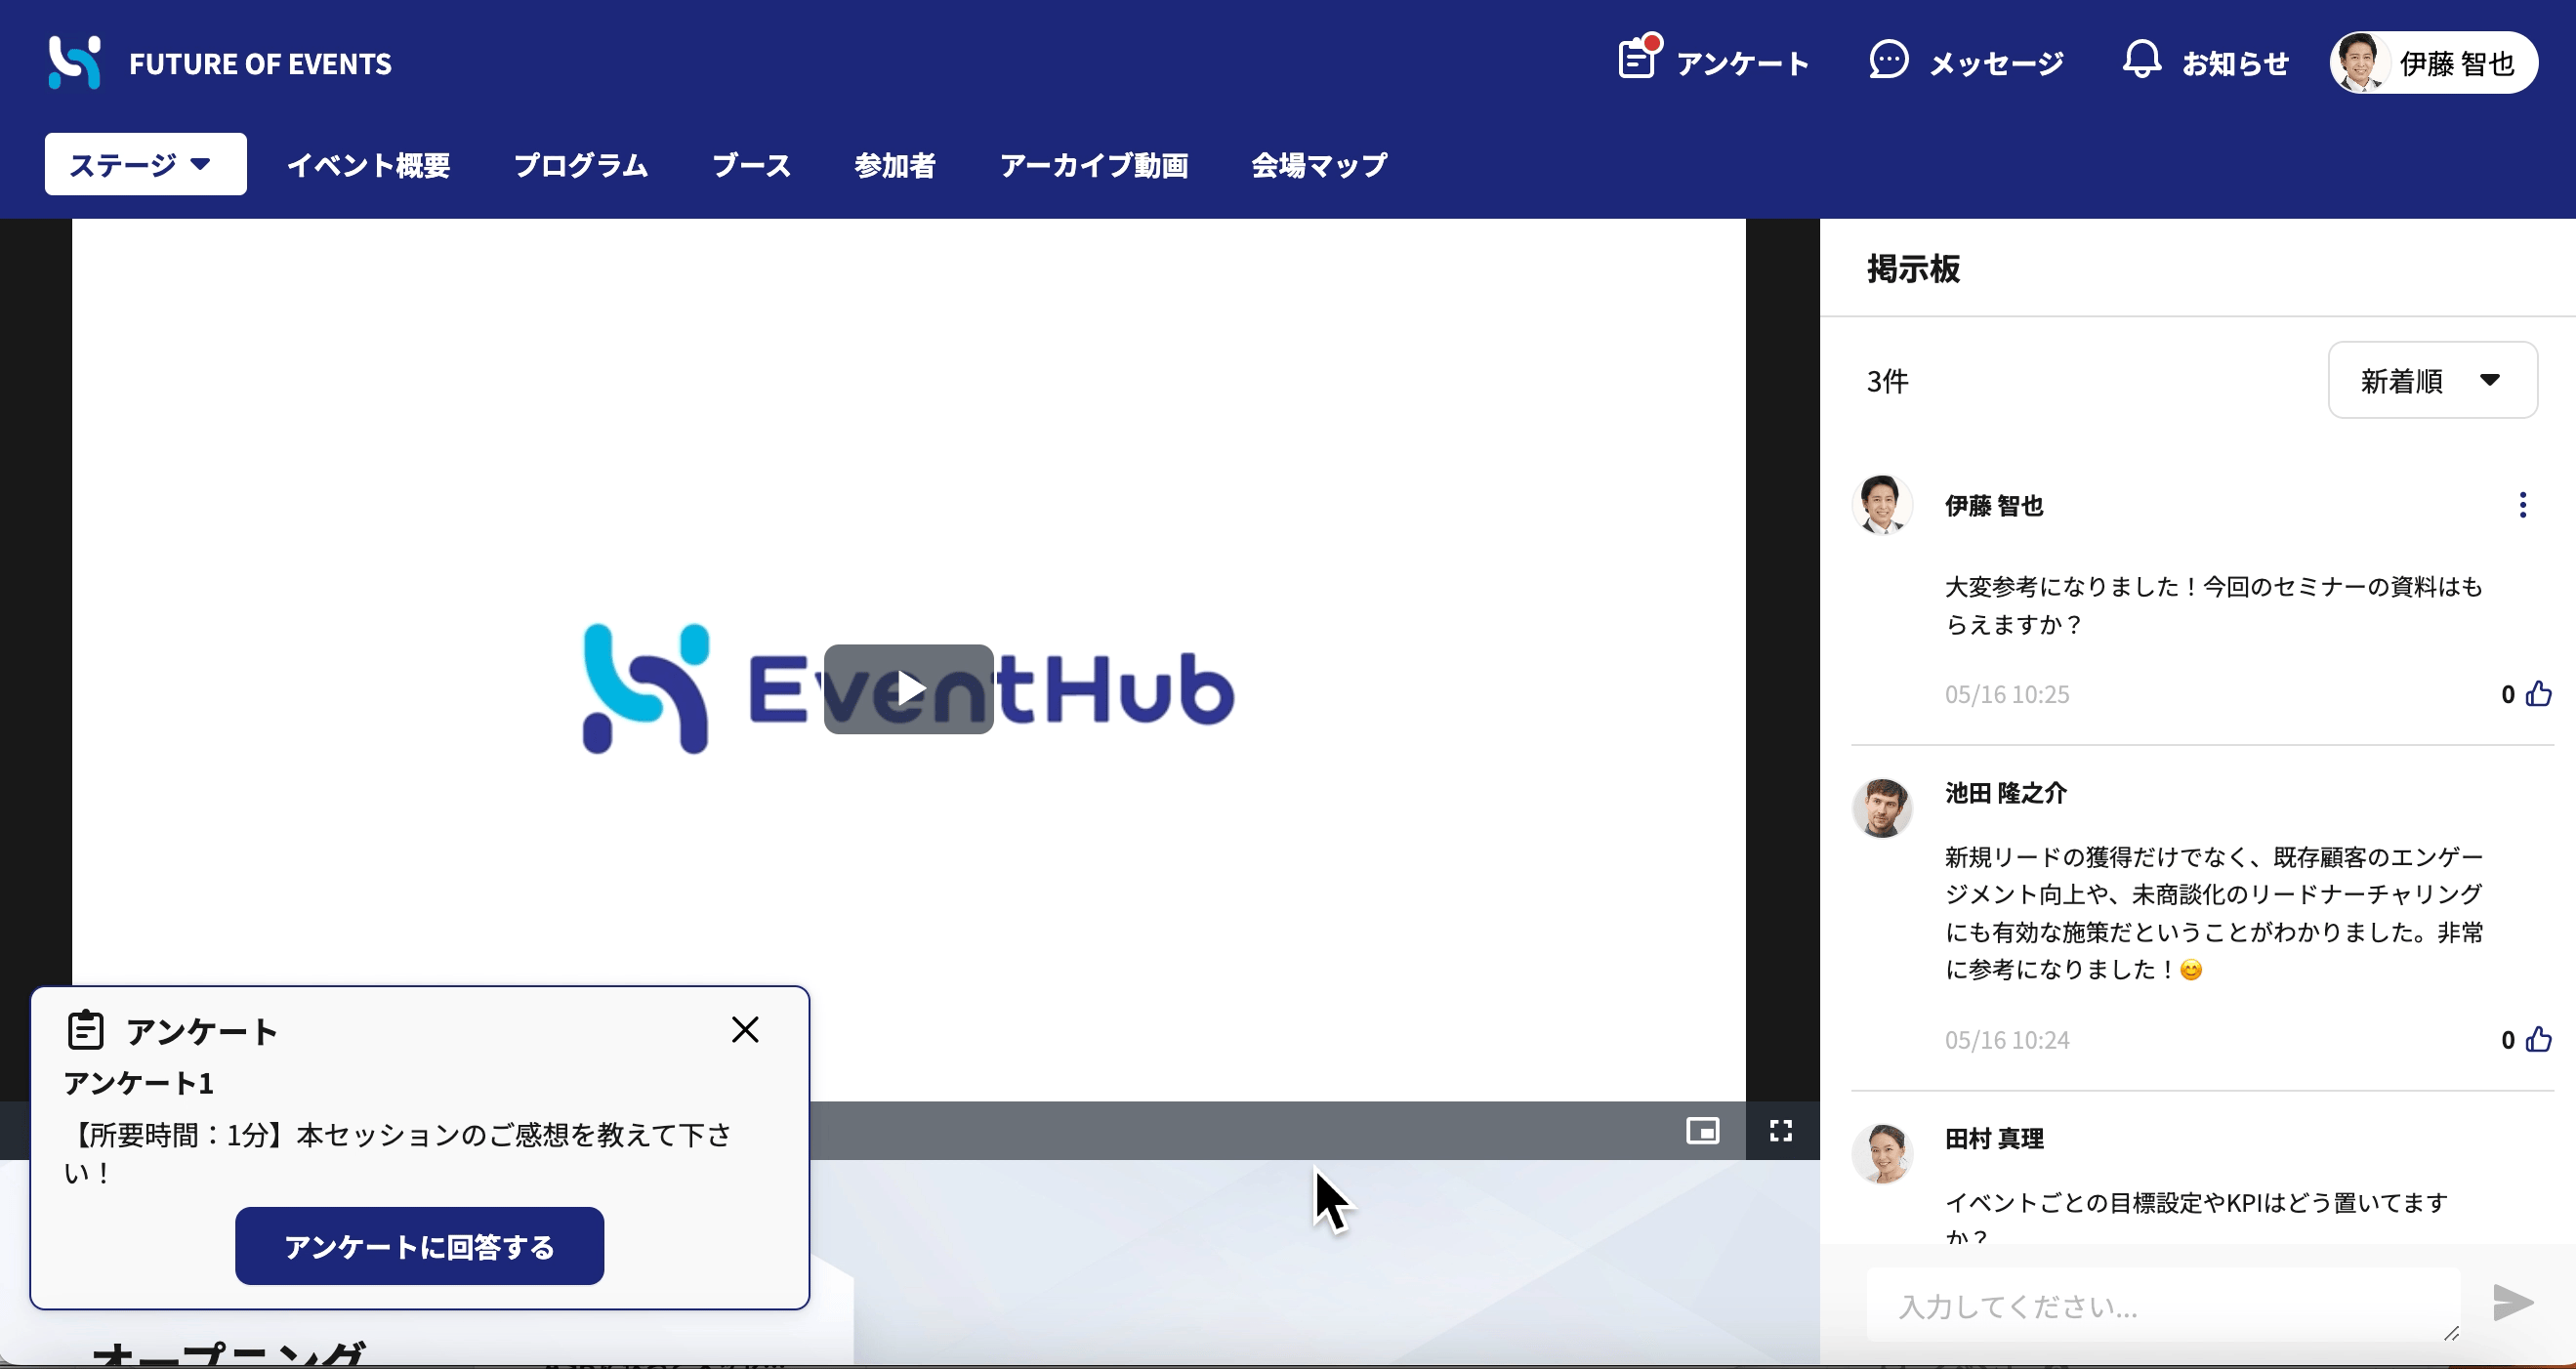Open the 伊藤 智也 profile menu
This screenshot has width=2576, height=1369.
(2433, 63)
